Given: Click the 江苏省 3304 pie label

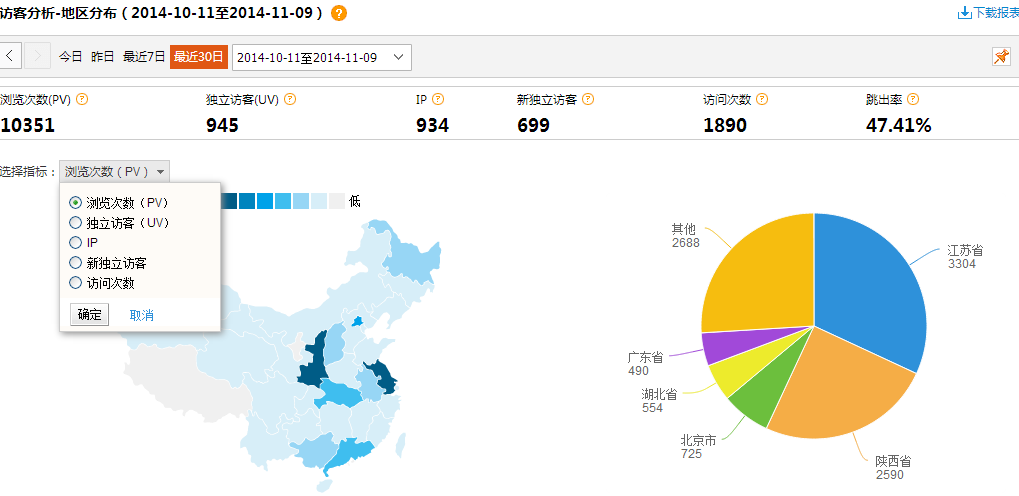Looking at the screenshot, I should (964, 257).
